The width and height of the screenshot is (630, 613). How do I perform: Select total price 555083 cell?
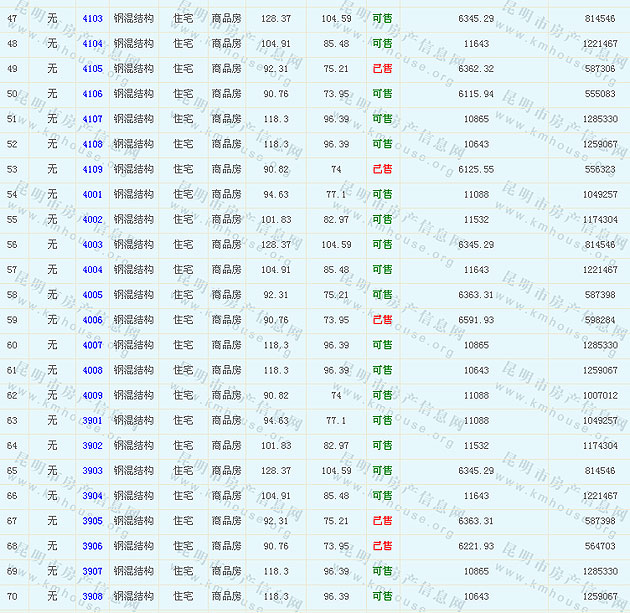598,94
